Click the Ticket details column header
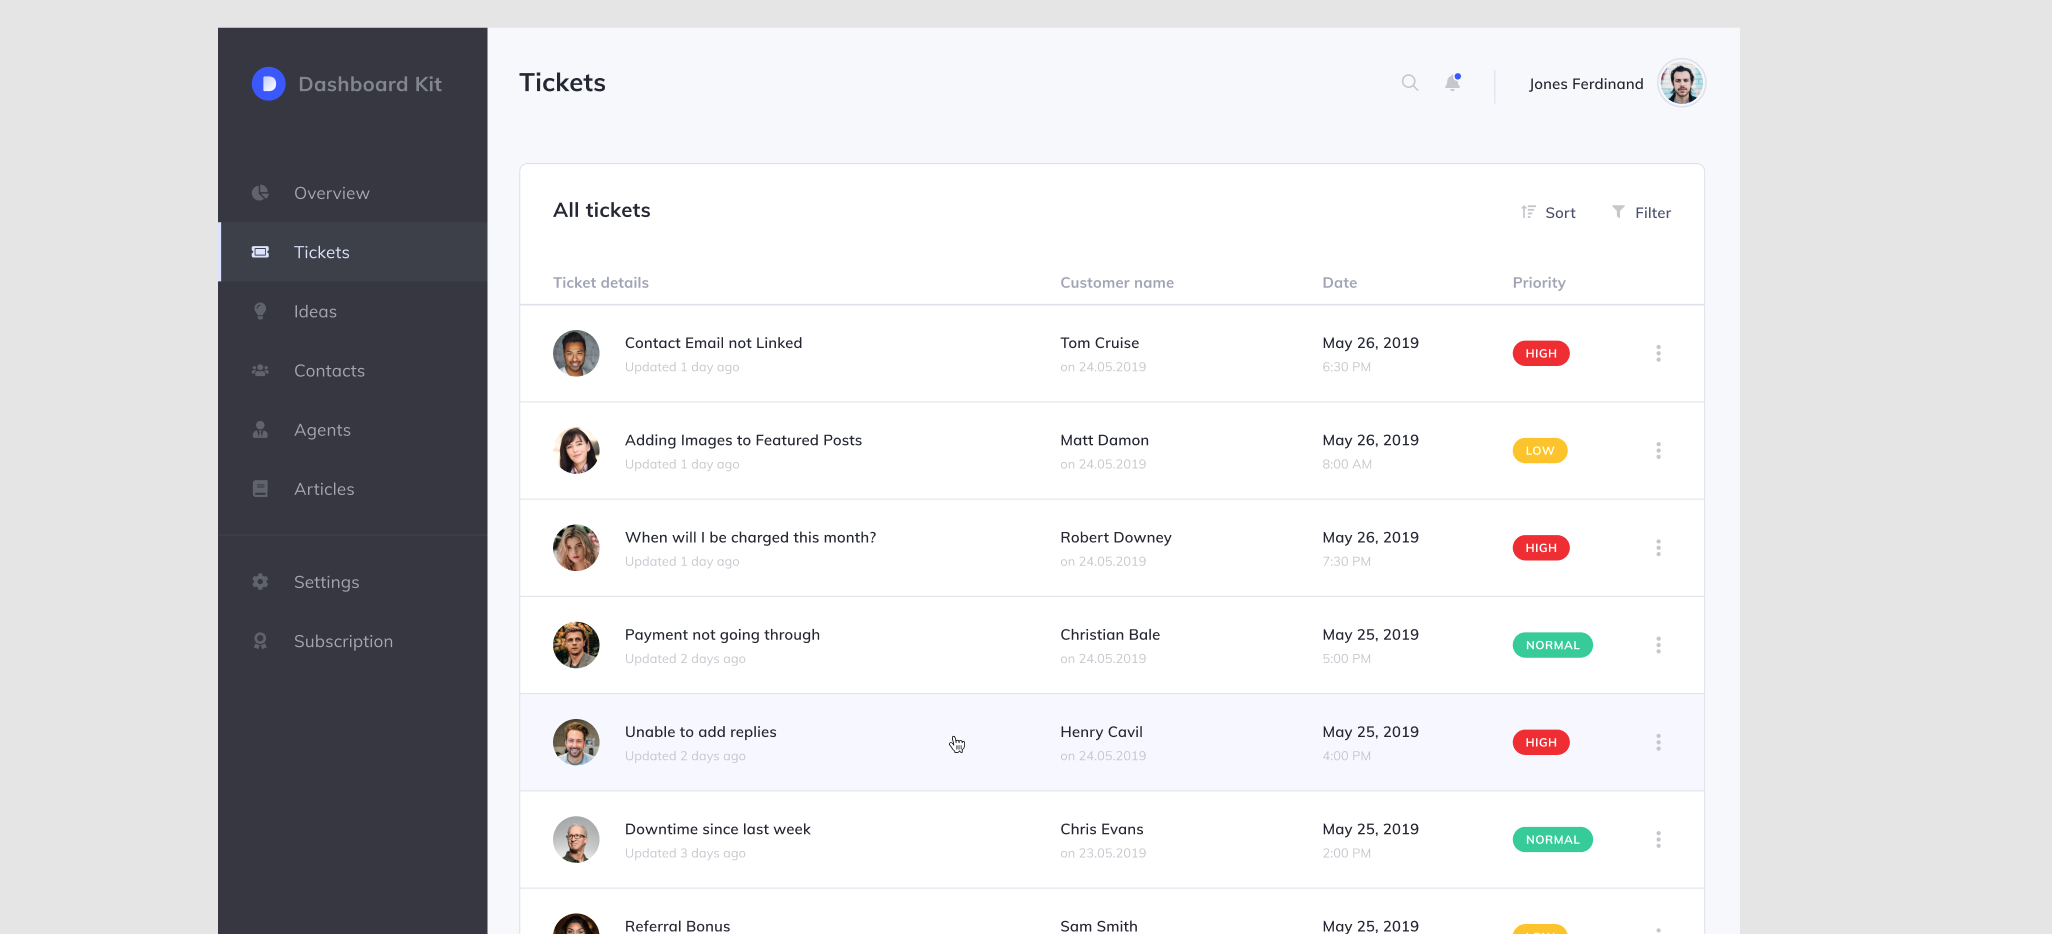The width and height of the screenshot is (2052, 934). (601, 283)
